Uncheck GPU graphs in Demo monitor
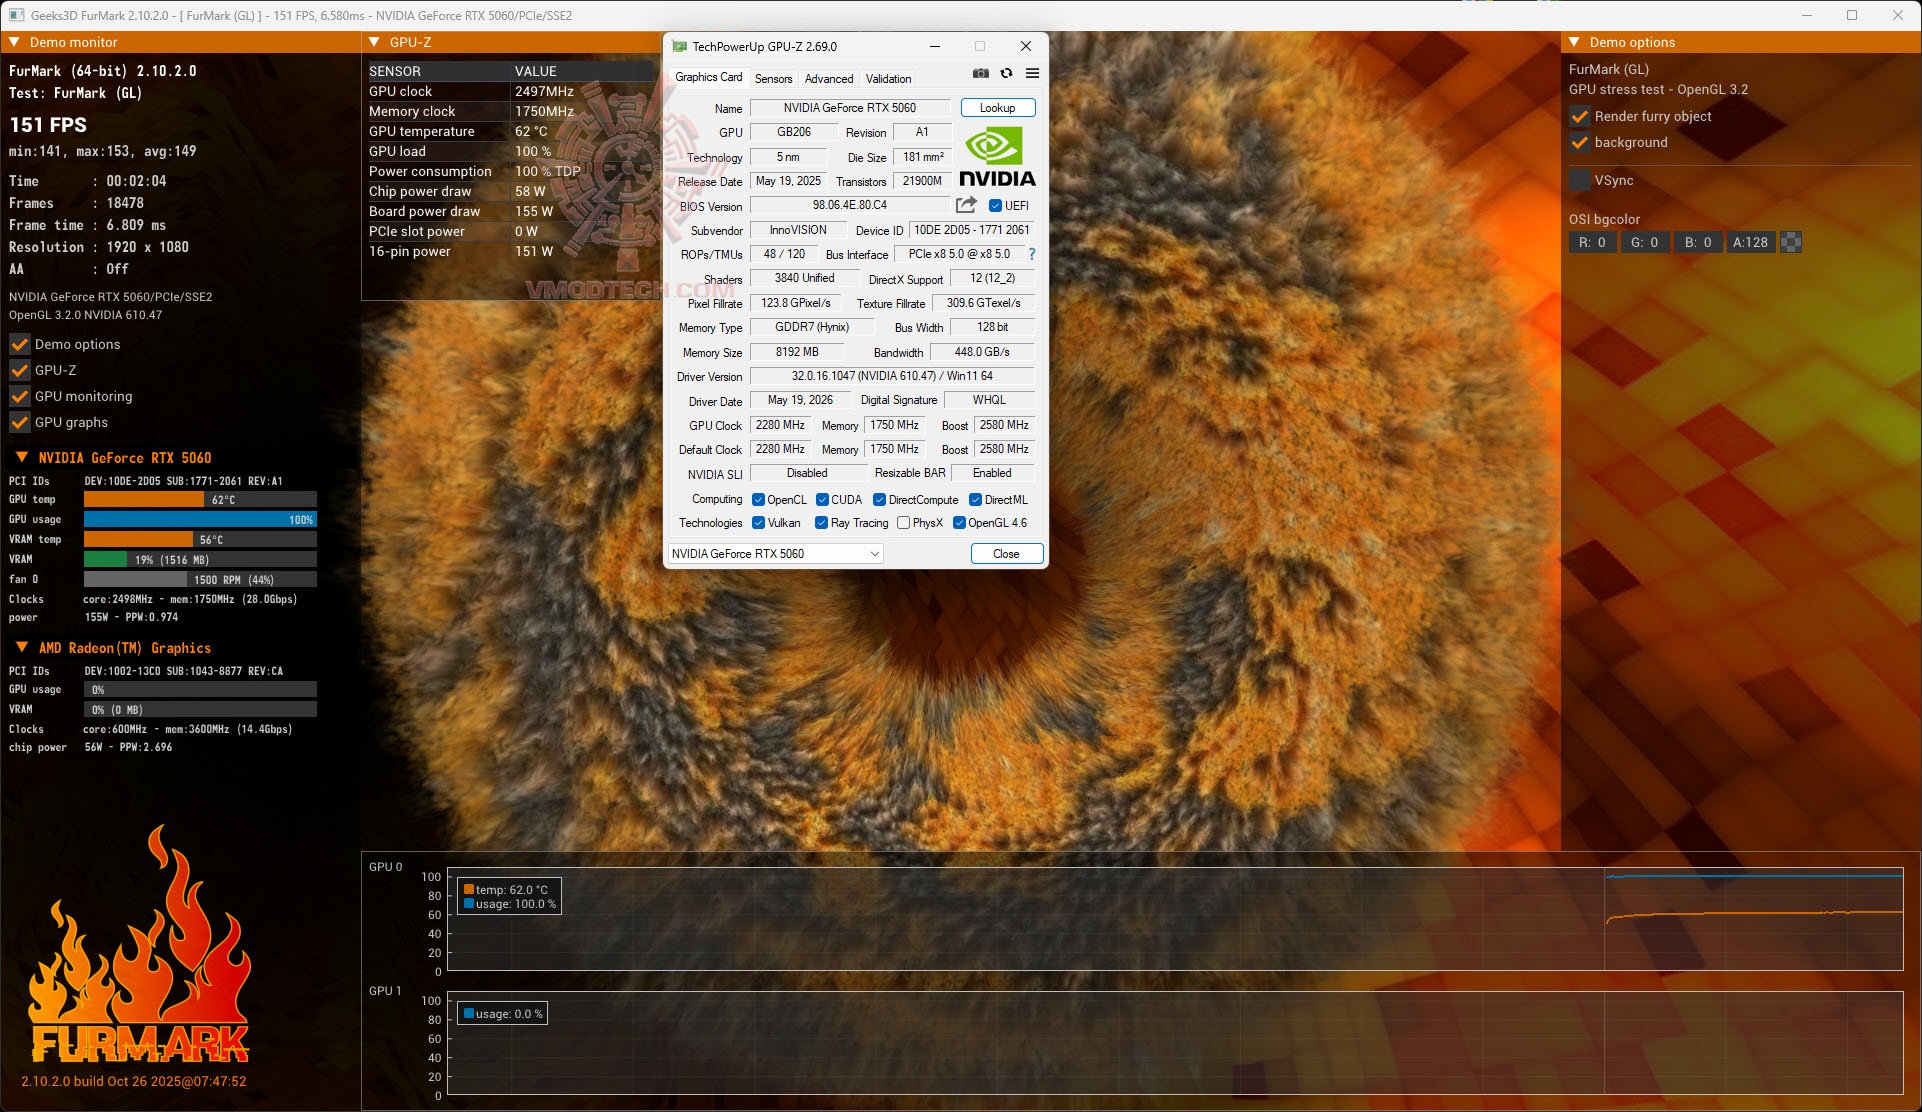The width and height of the screenshot is (1922, 1112). point(20,422)
